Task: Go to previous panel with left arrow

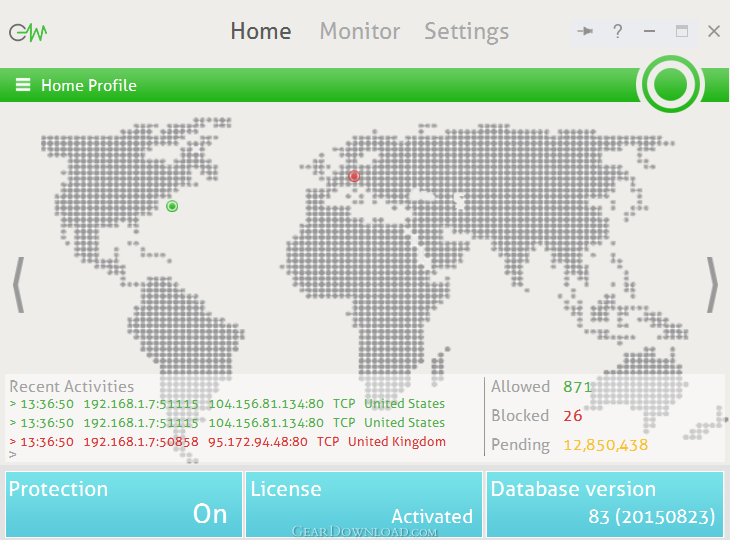Action: [18, 285]
